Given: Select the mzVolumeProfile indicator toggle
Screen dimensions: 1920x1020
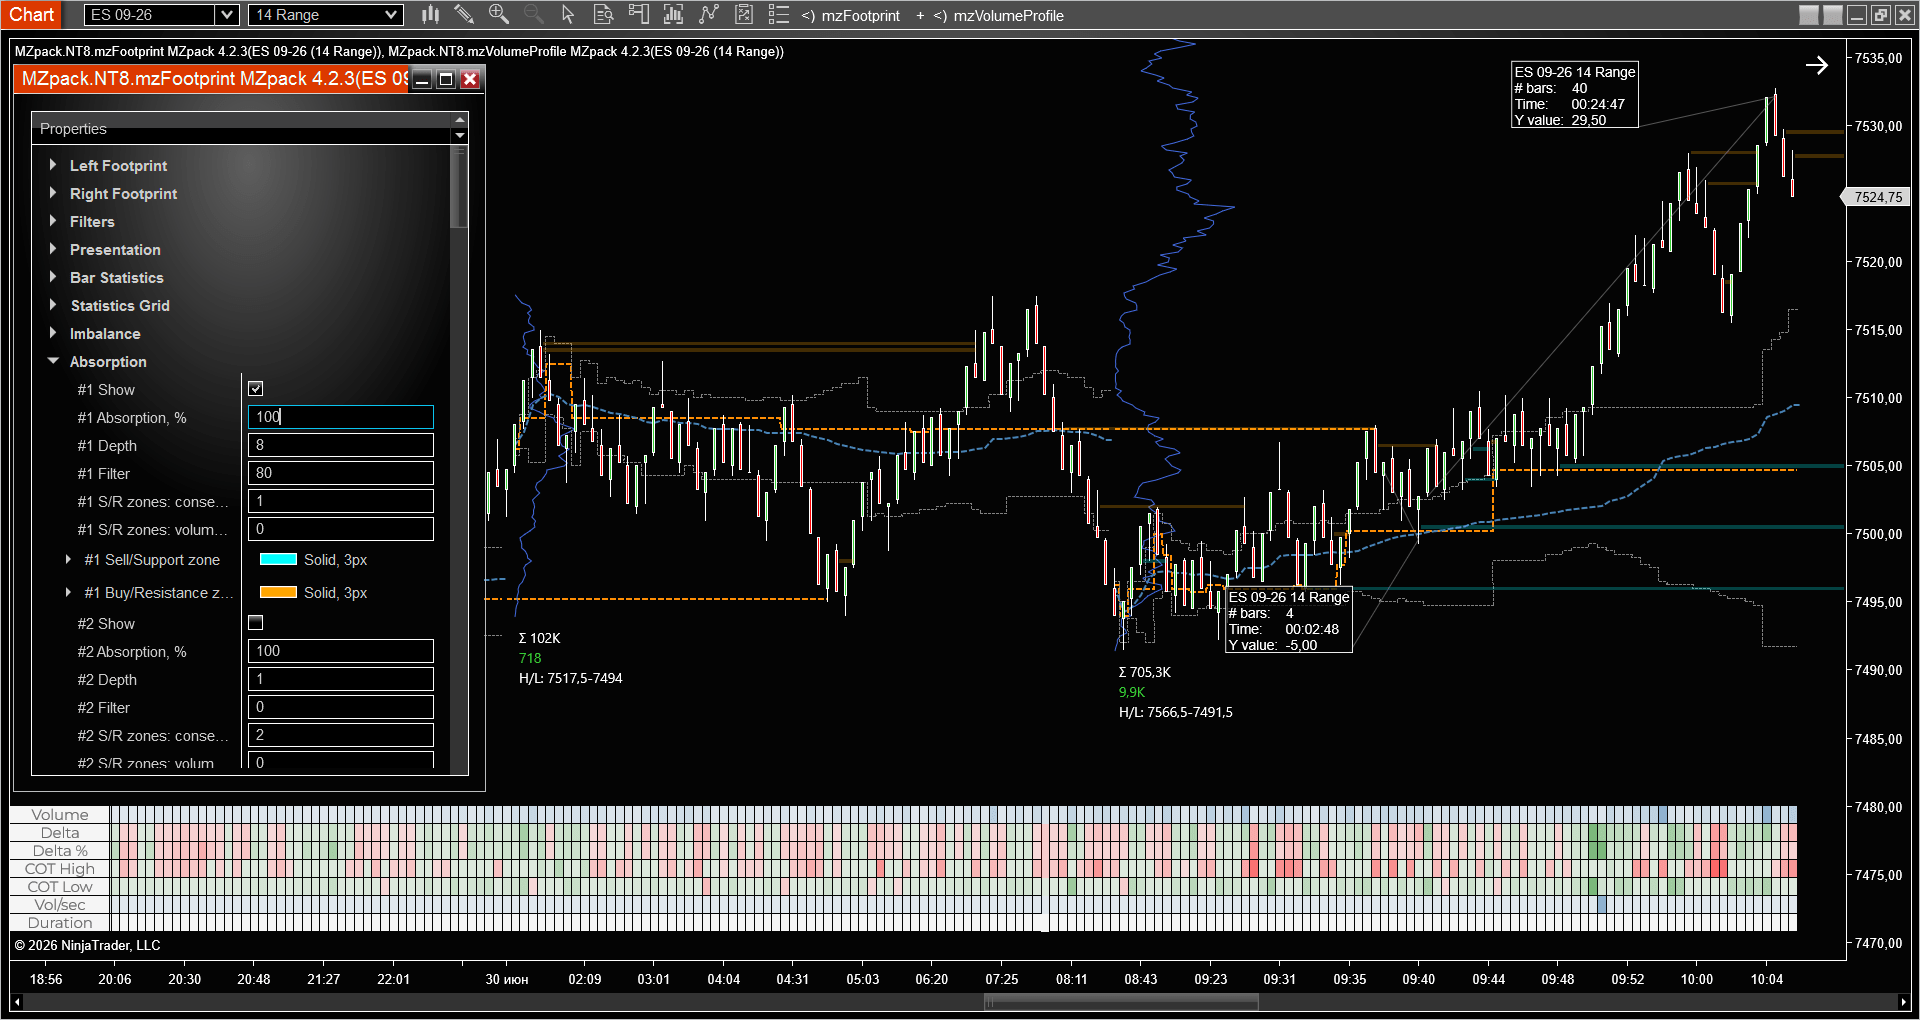Looking at the screenshot, I should point(998,15).
